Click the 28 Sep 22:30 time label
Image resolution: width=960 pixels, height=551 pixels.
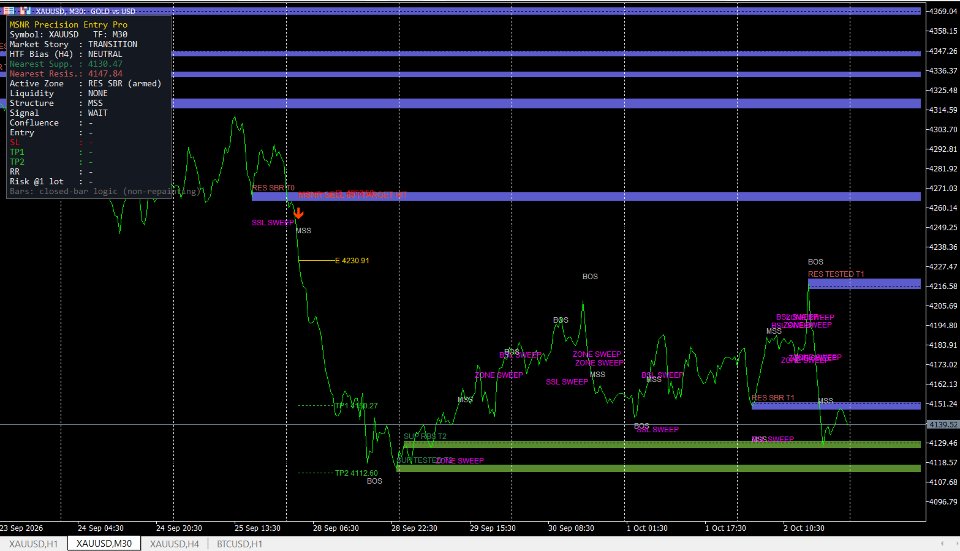(x=414, y=528)
